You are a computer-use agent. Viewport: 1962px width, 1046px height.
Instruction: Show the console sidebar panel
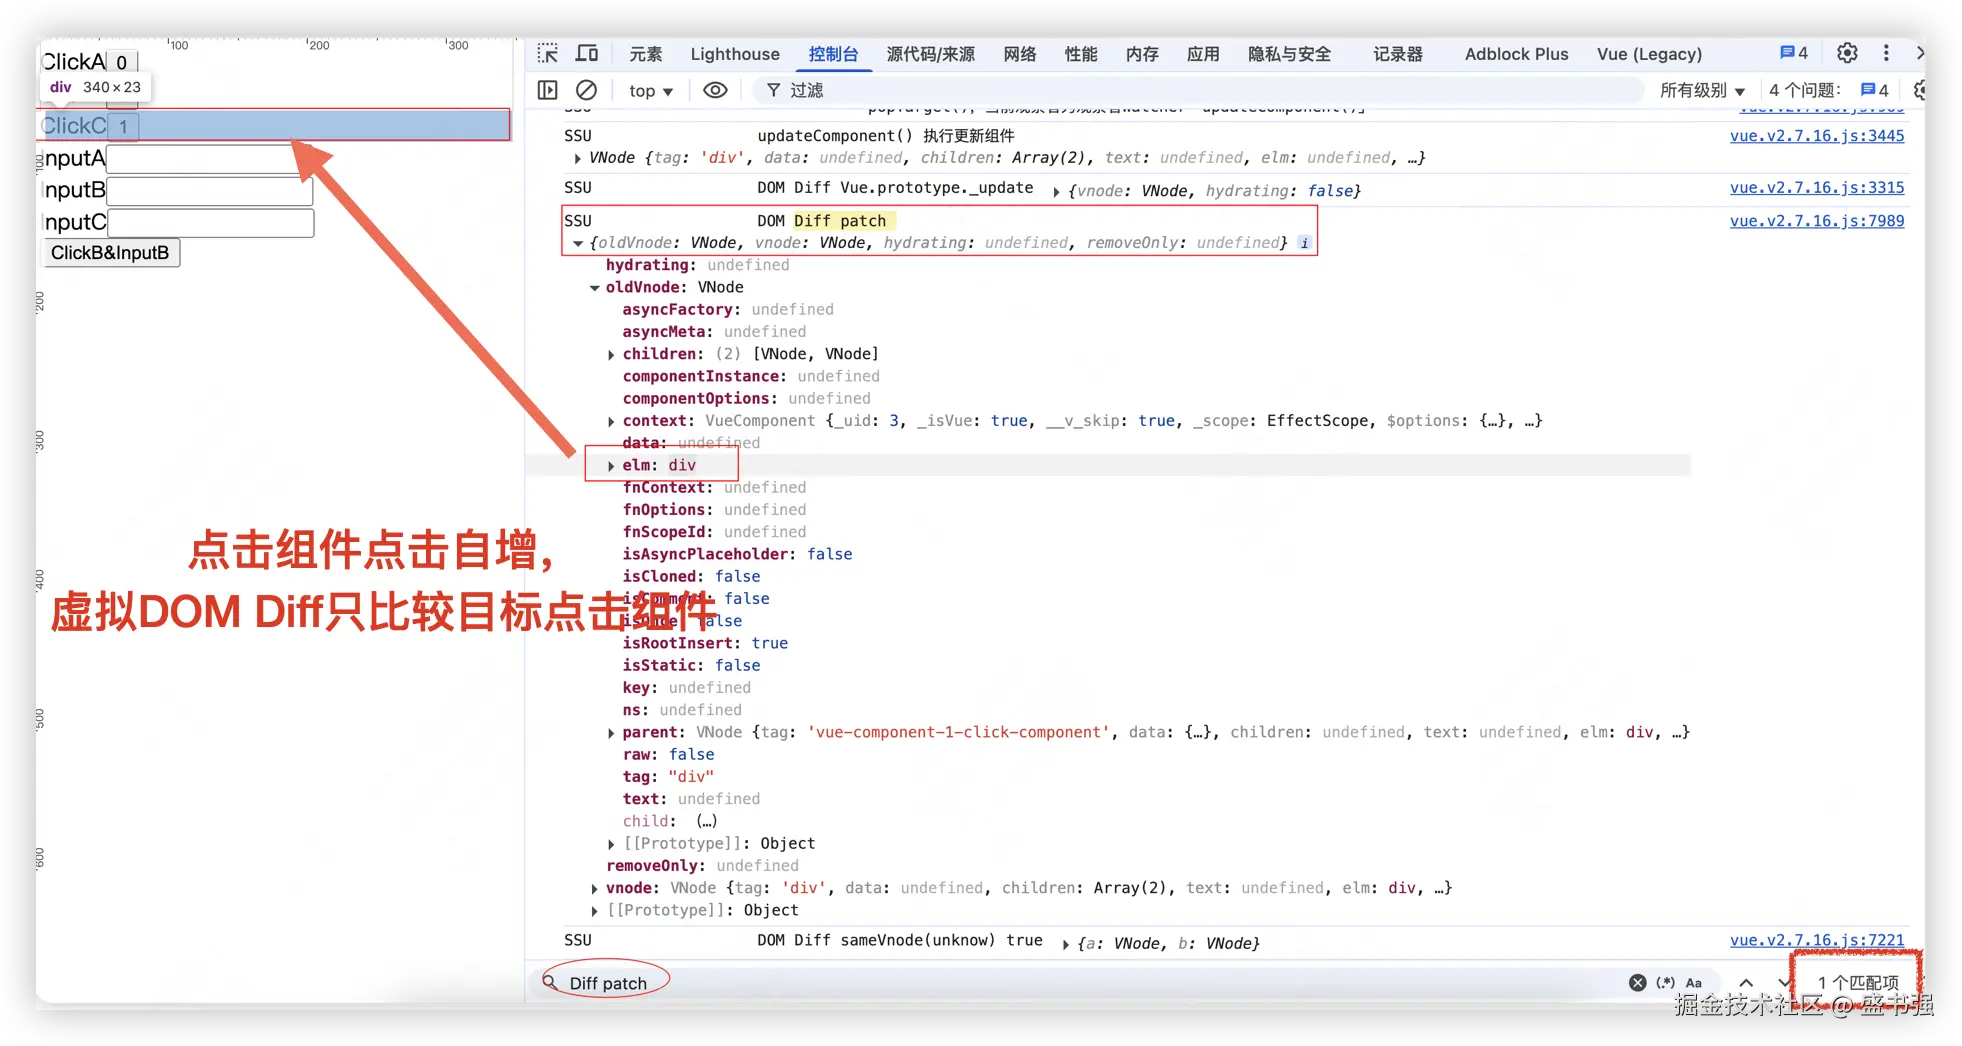click(547, 90)
